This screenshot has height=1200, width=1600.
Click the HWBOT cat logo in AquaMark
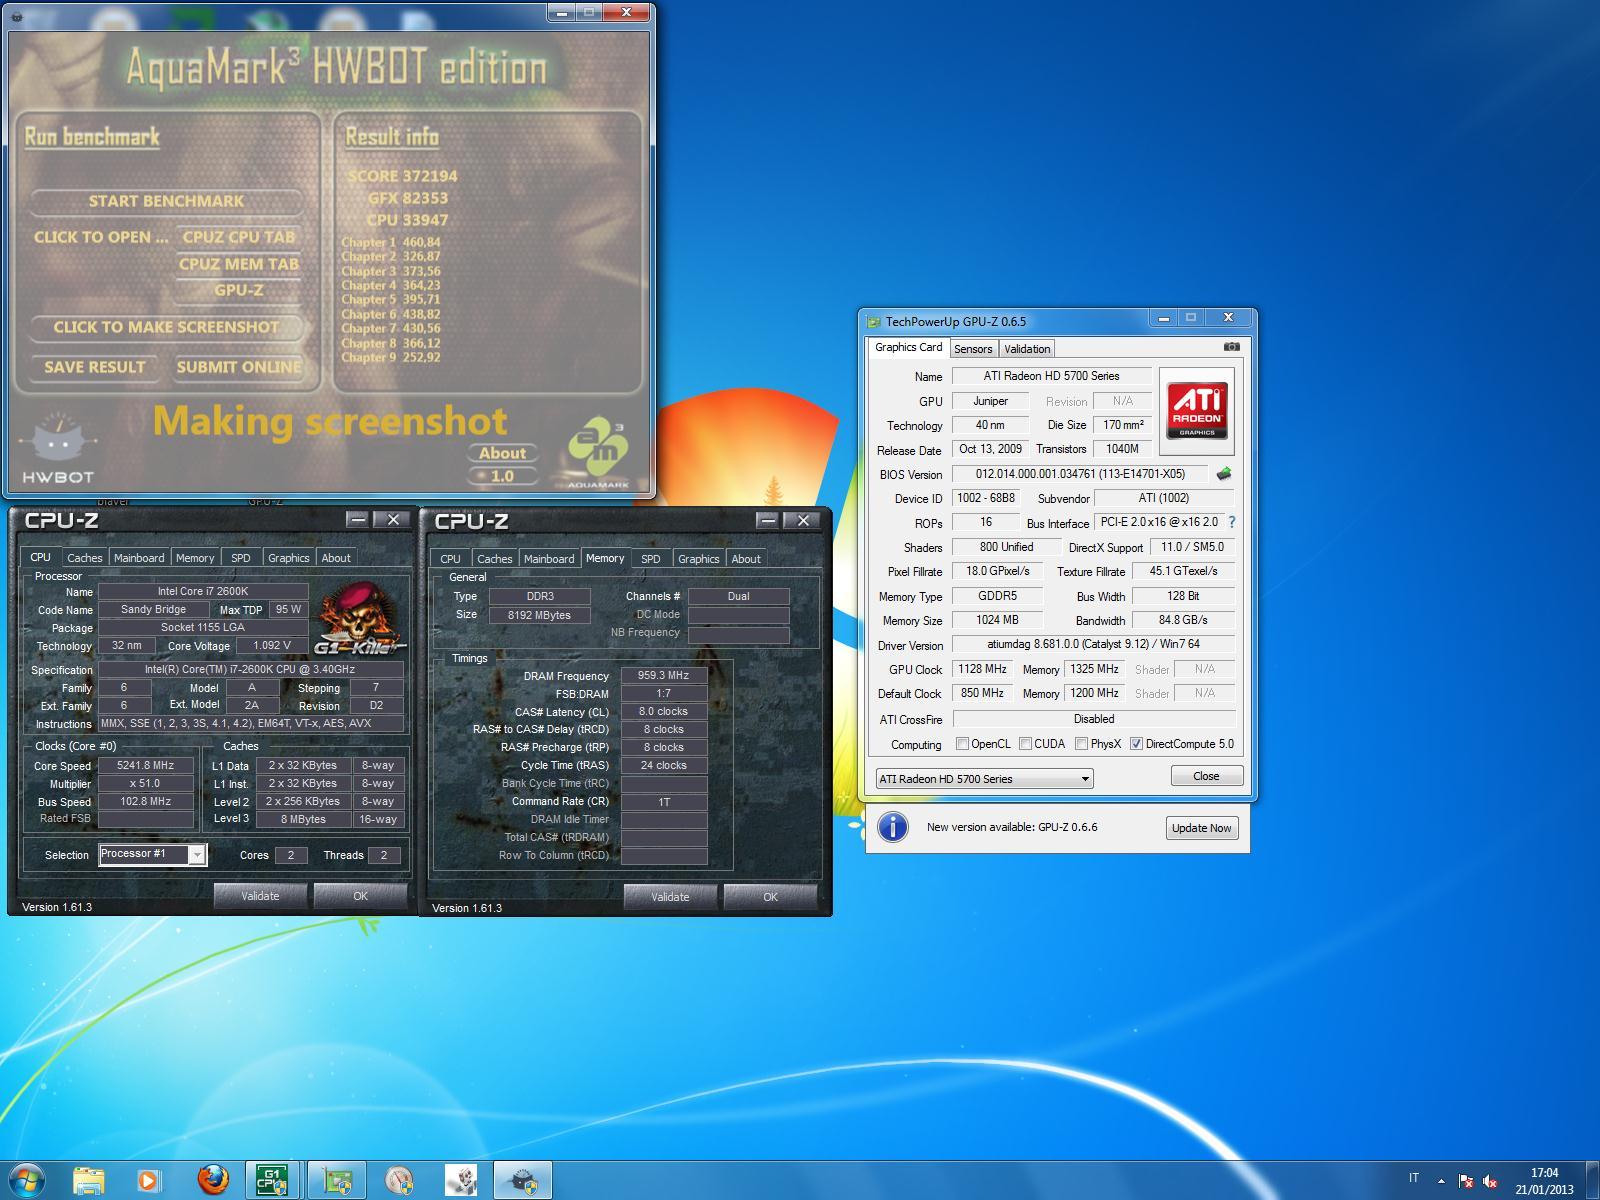58,448
